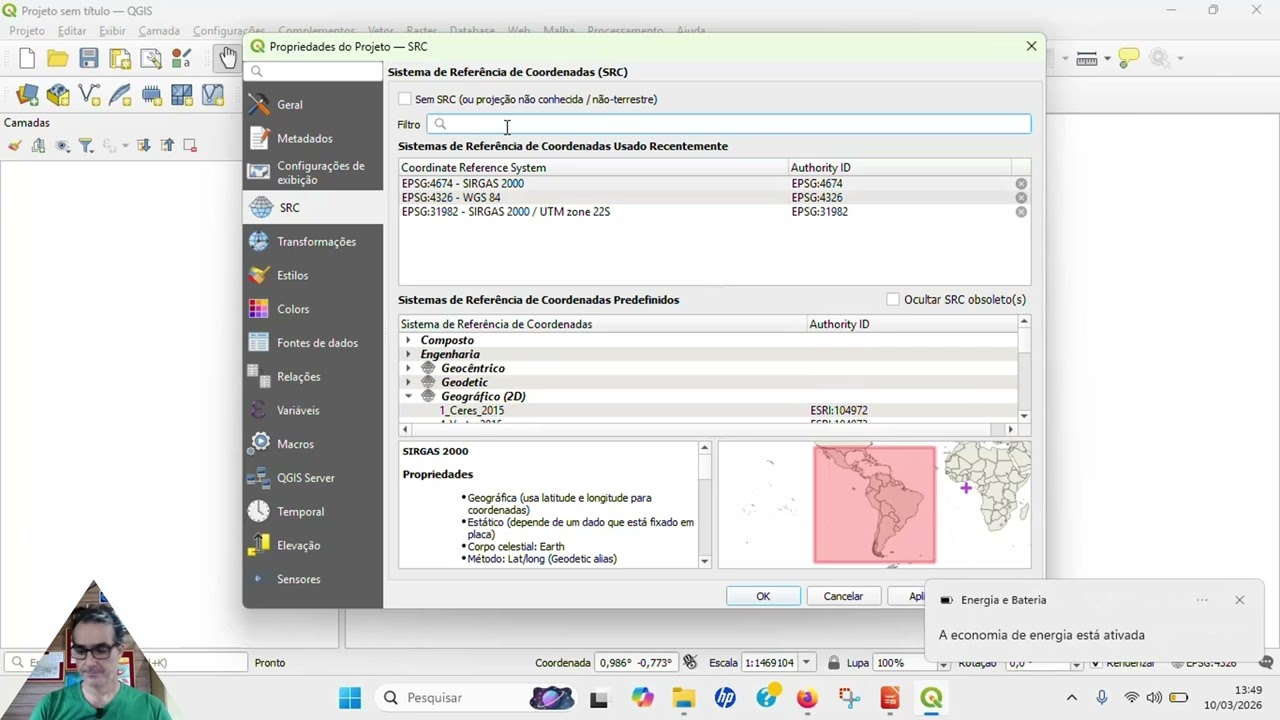Remove EPSG:4326 from recent list
Screen dimensions: 1280x720
[x=1021, y=198]
